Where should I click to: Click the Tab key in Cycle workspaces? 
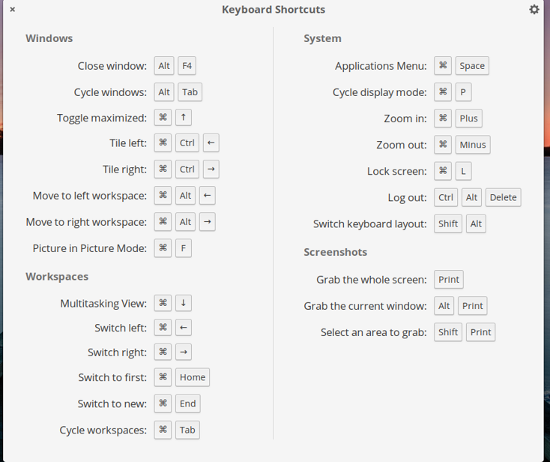[187, 430]
